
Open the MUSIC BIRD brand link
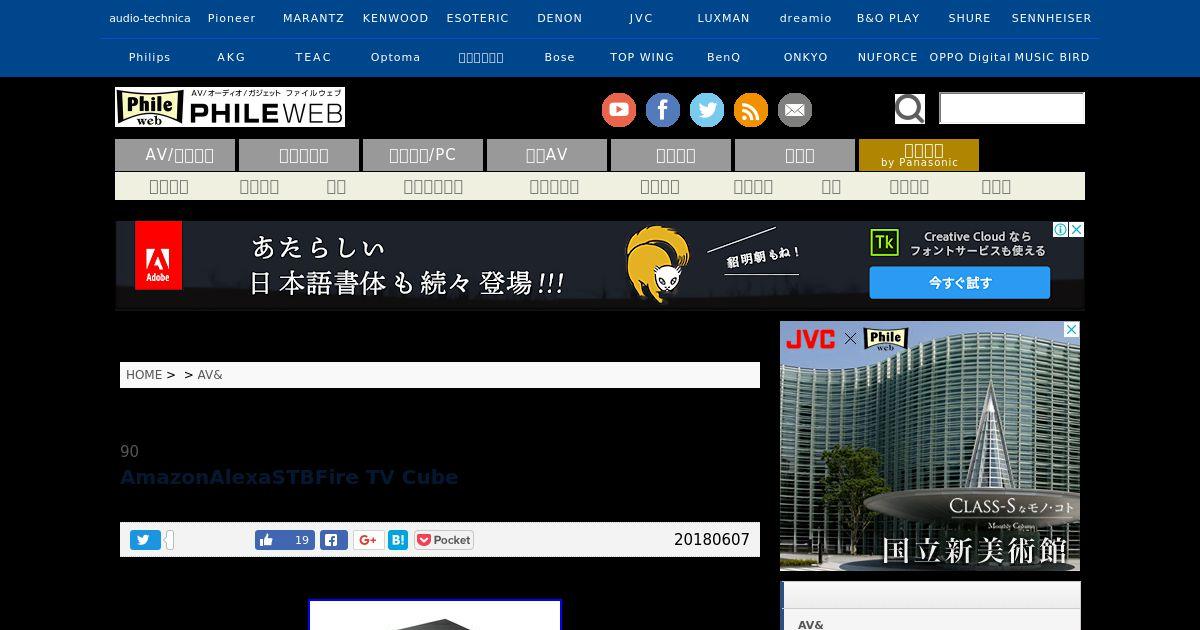click(1052, 57)
